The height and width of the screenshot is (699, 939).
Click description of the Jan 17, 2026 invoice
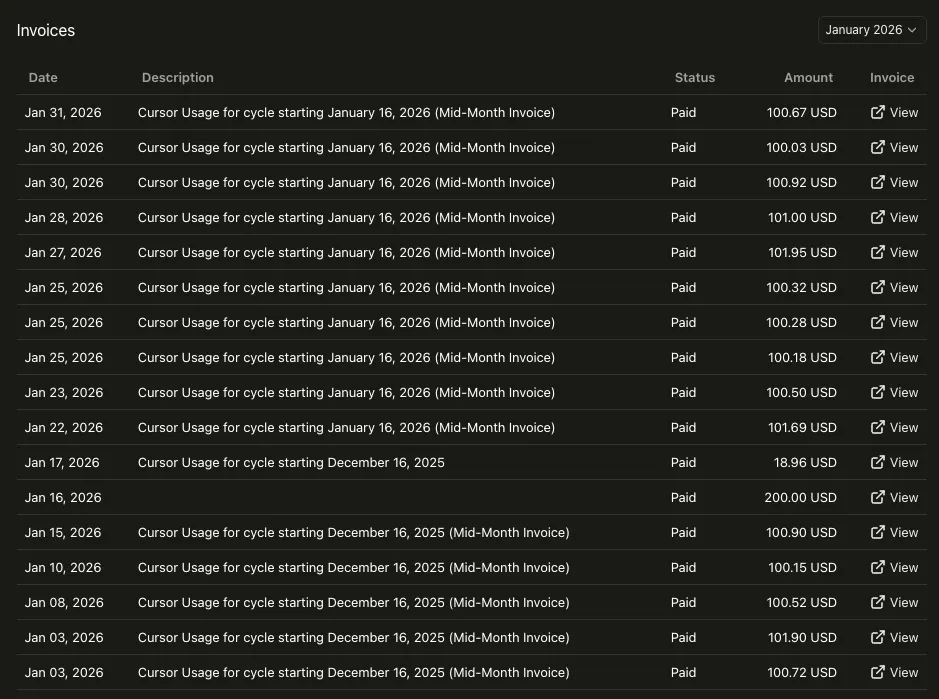(291, 462)
